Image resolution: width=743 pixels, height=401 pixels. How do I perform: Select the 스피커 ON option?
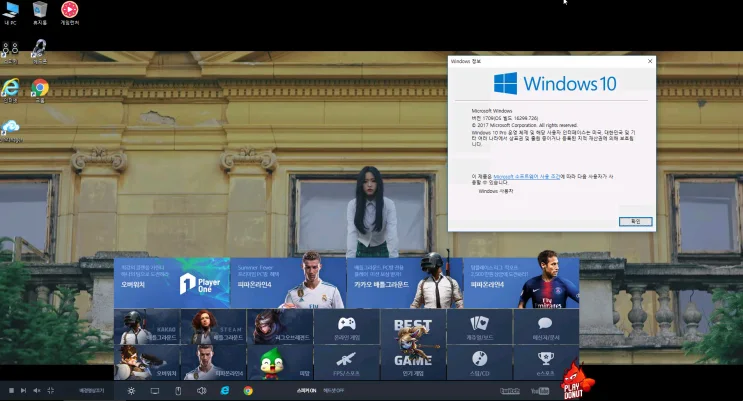306,391
